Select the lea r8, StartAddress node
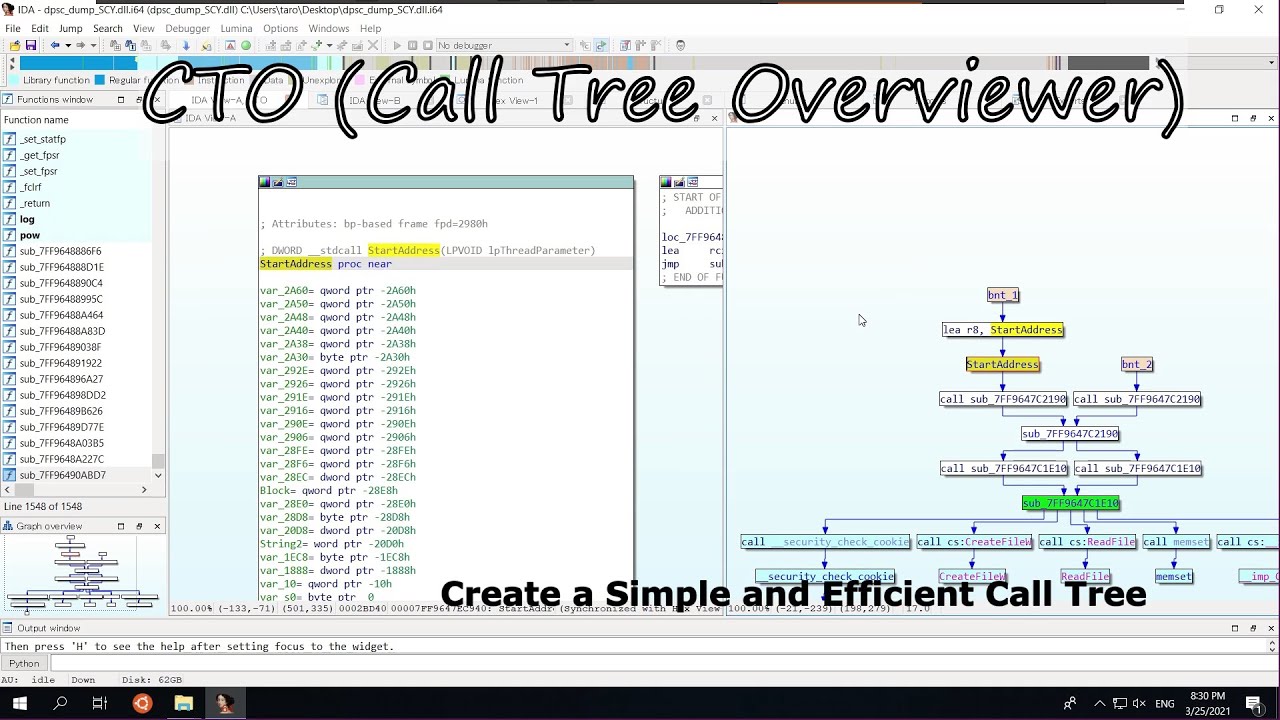 1003,330
